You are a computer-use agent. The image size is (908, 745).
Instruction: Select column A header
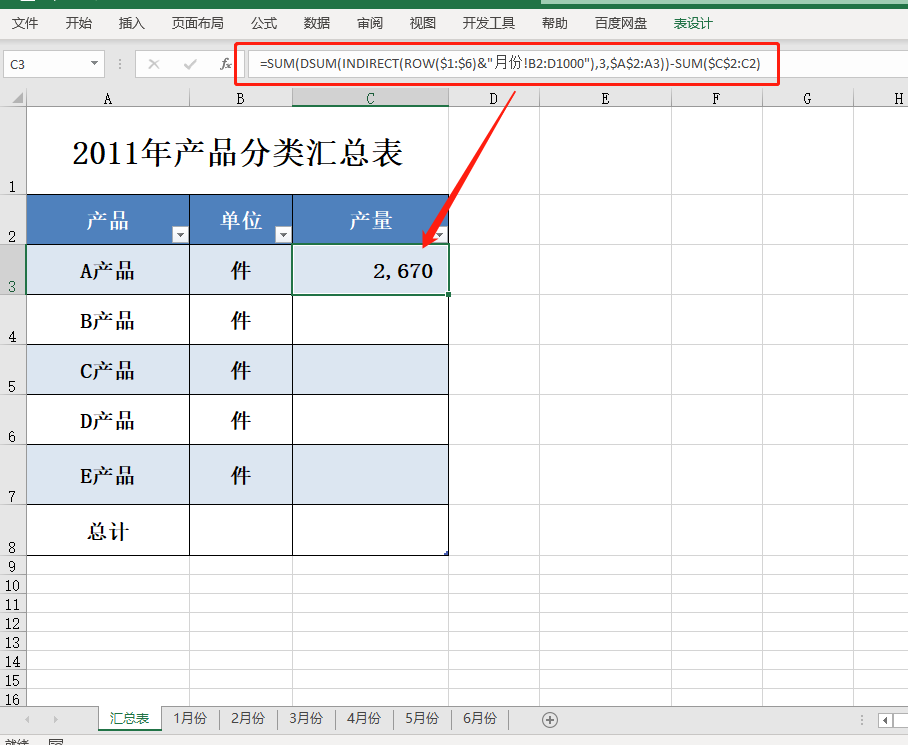(108, 98)
